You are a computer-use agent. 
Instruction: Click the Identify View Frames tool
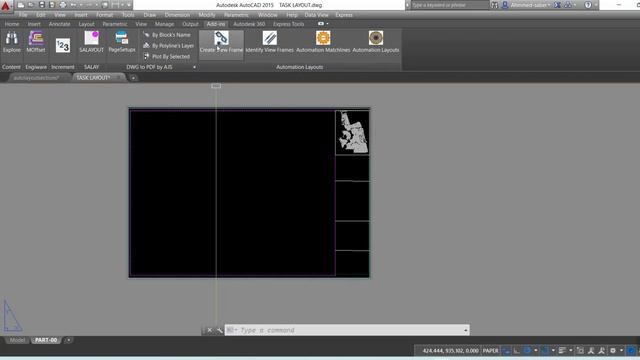[x=270, y=42]
